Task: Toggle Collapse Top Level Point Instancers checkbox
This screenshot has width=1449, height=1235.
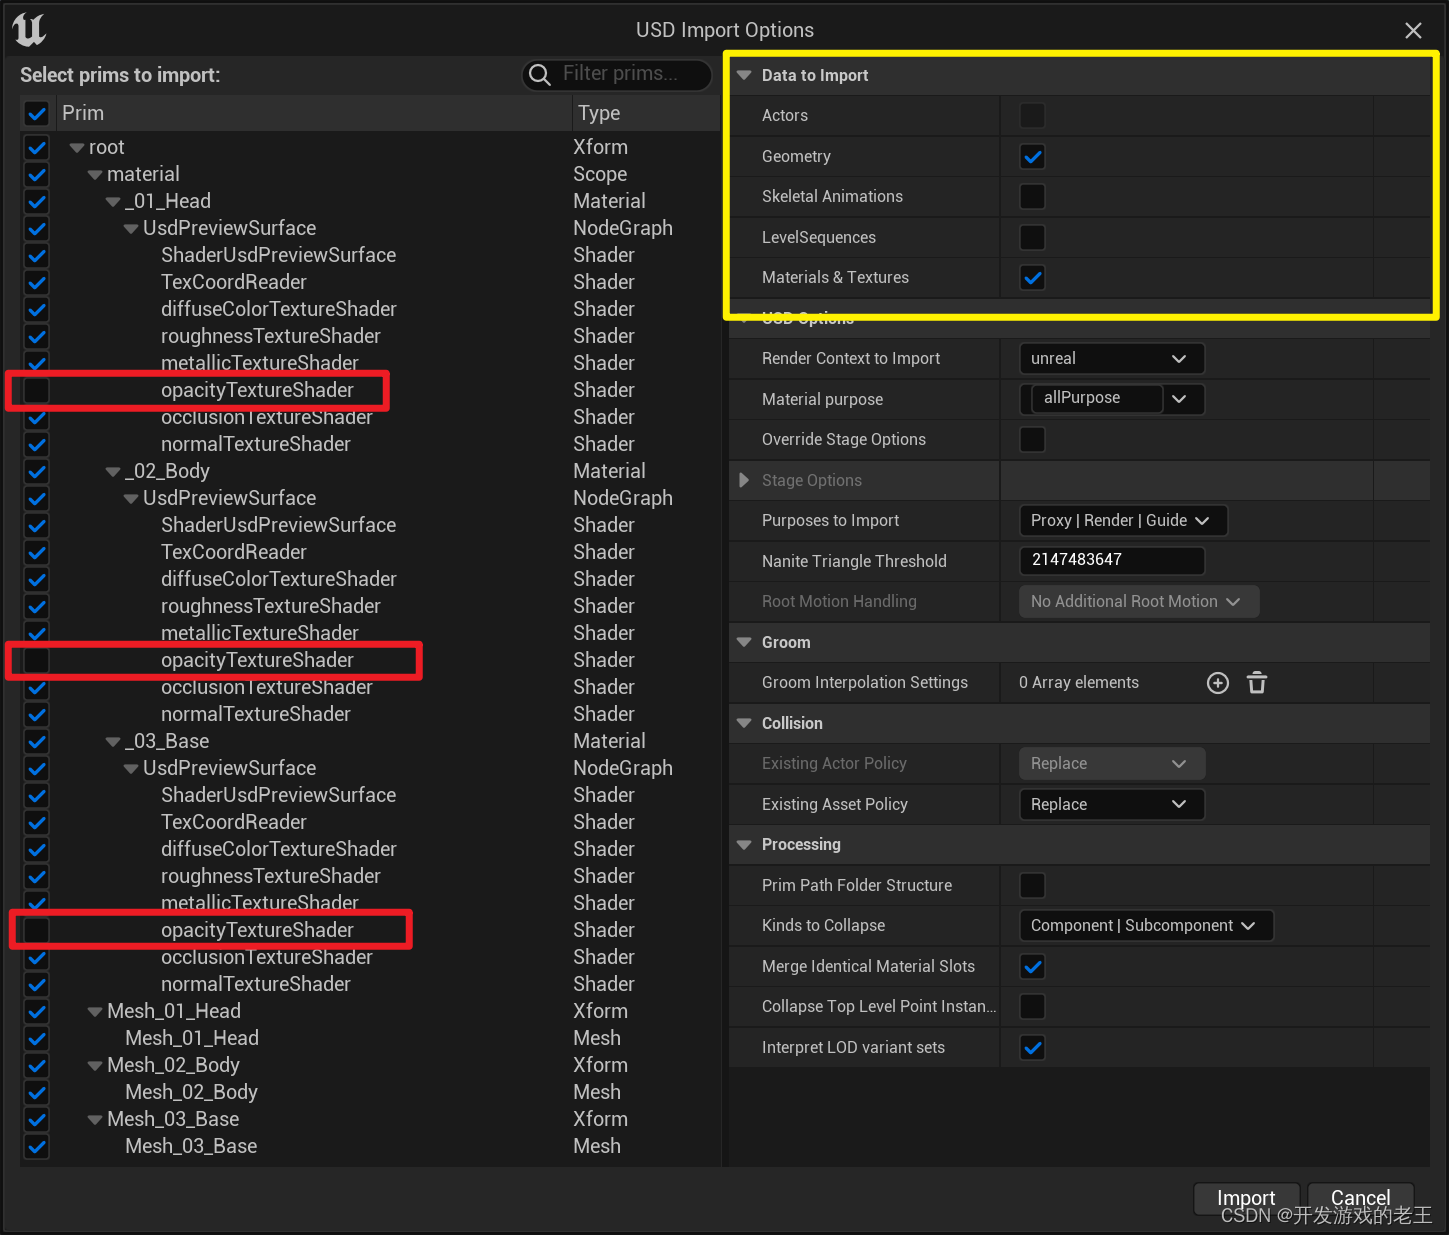Action: pyautogui.click(x=1032, y=1007)
